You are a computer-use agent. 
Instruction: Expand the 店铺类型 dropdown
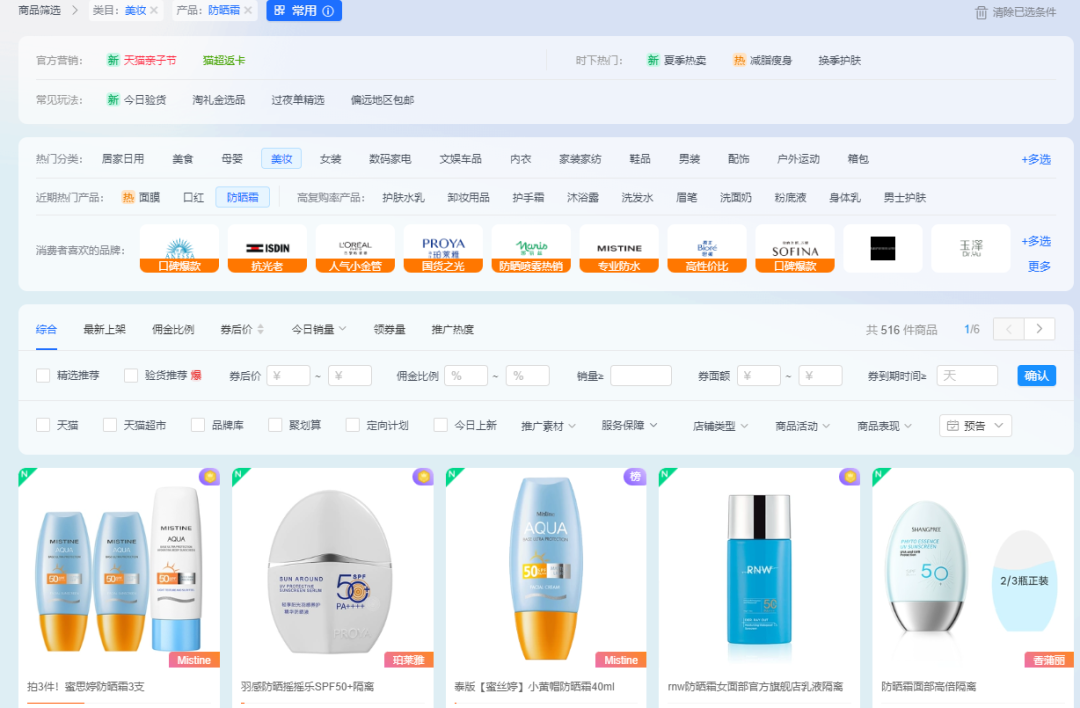(720, 426)
